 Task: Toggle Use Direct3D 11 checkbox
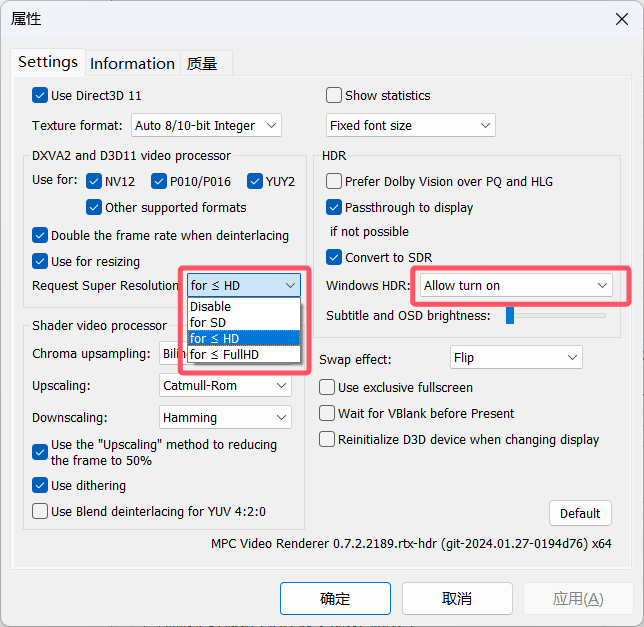coord(40,96)
